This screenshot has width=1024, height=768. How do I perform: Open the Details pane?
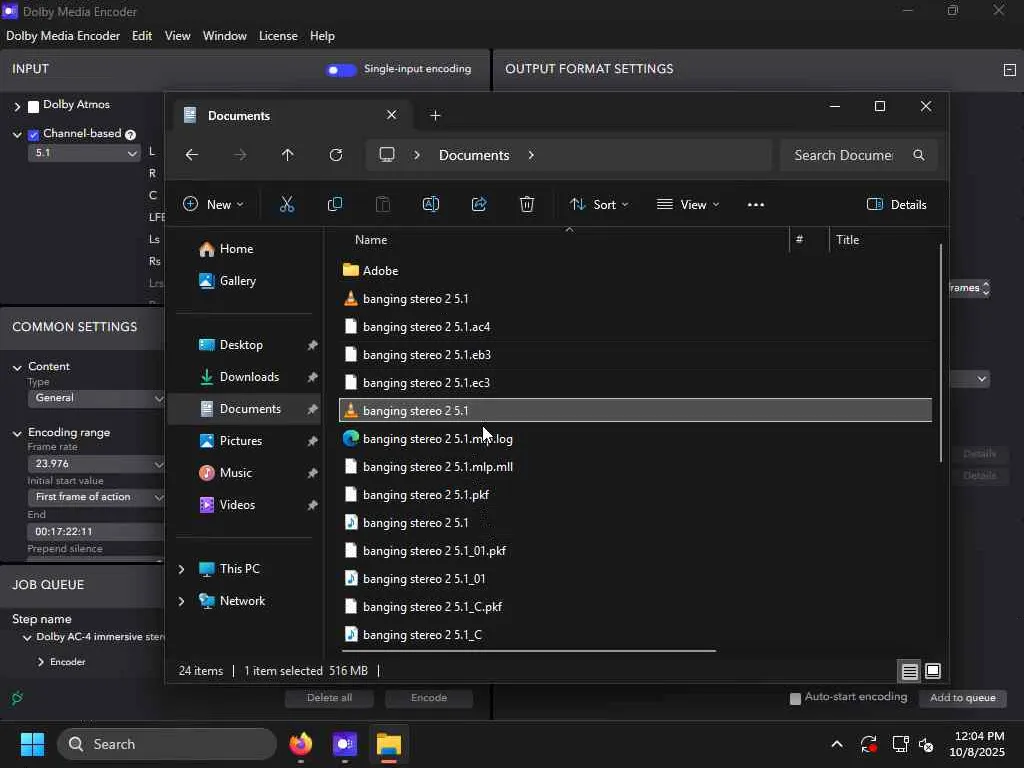(x=897, y=204)
